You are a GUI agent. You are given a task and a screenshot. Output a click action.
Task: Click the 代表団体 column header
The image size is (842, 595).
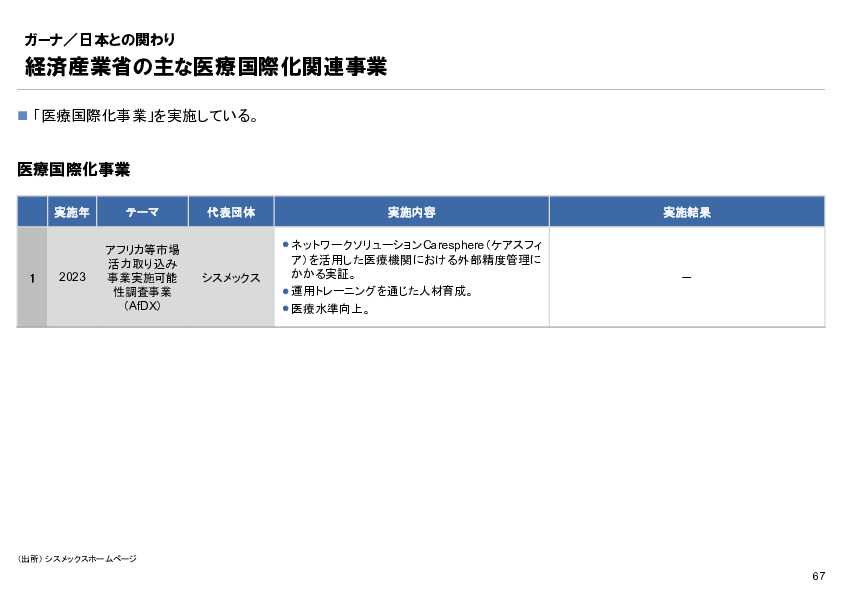point(230,211)
